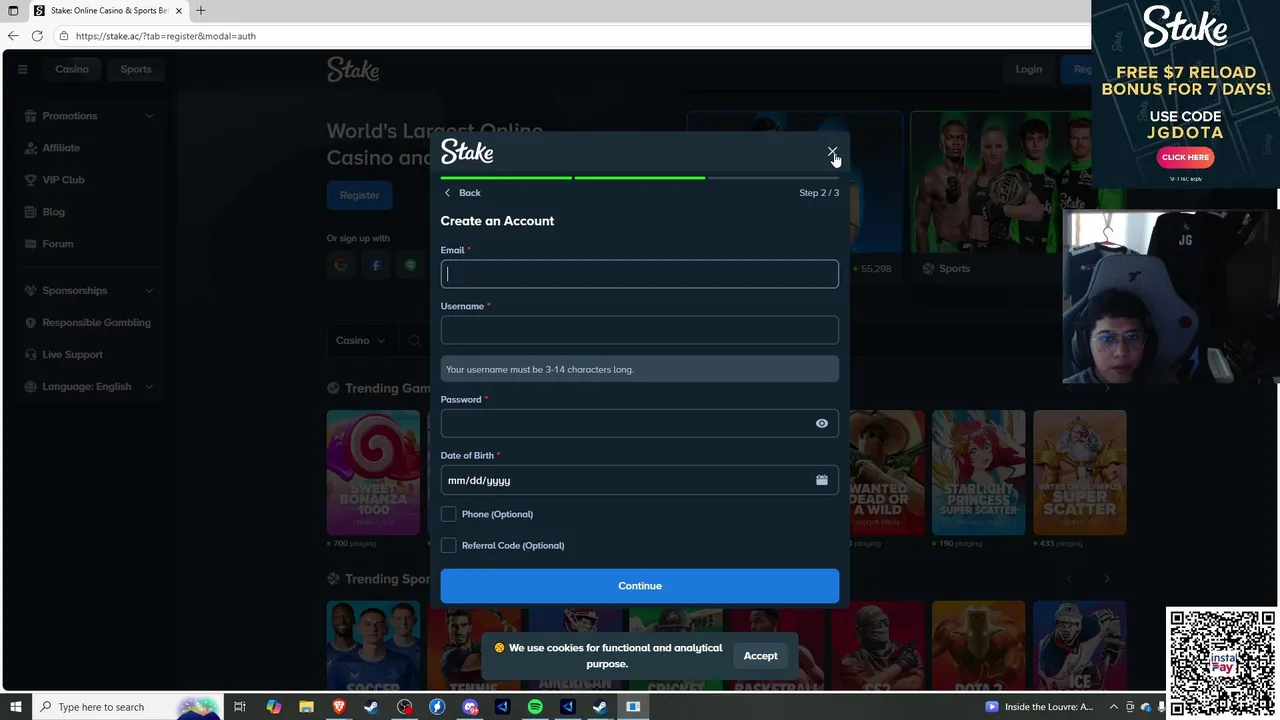Click the Login button in header
1280x720 pixels.
tap(1028, 69)
